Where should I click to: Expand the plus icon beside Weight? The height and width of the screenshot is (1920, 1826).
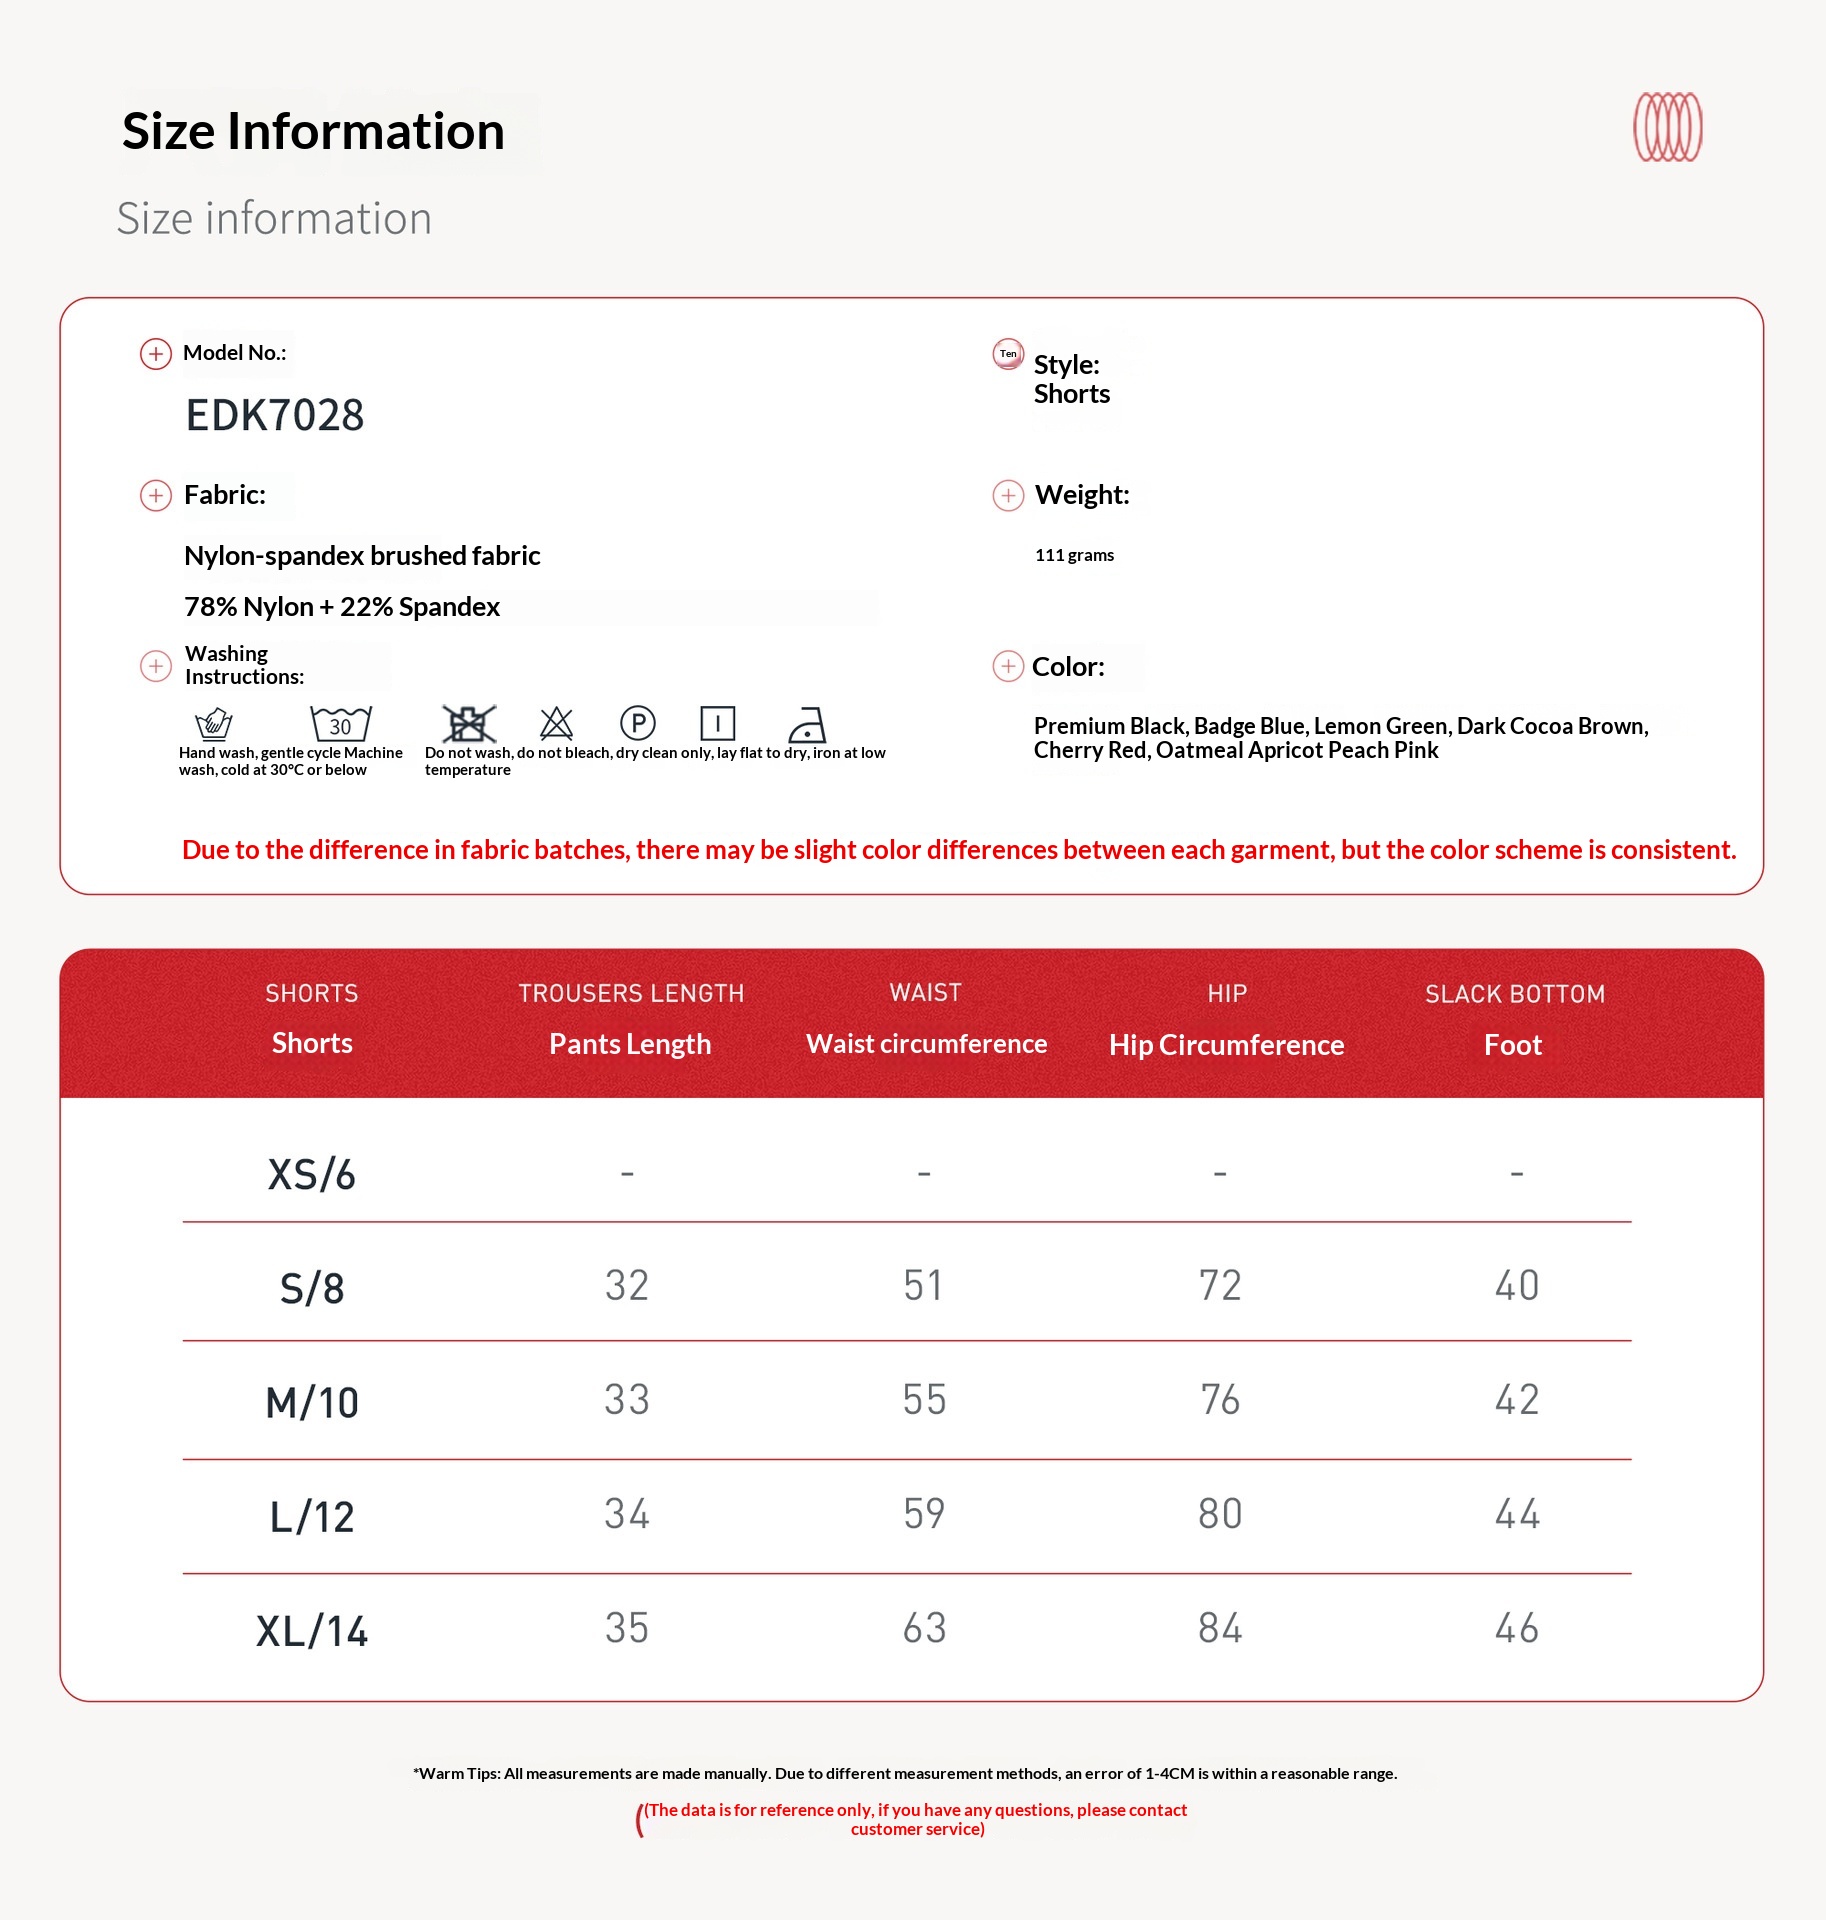click(x=1008, y=496)
